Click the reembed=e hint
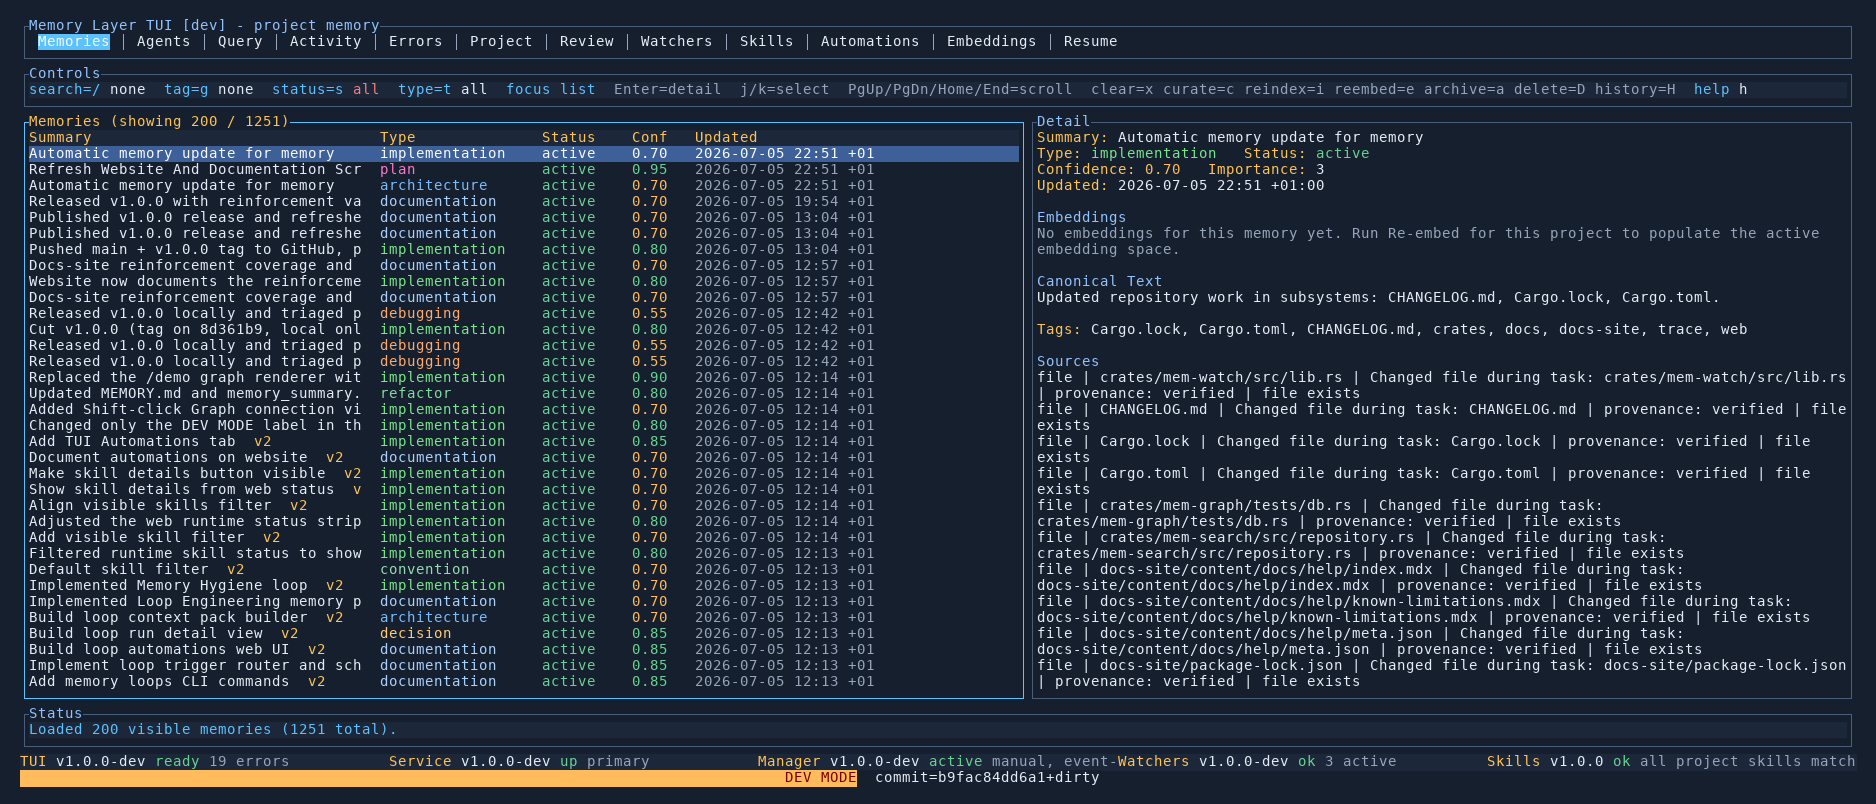Screen dimensions: 1876x804 [1374, 89]
